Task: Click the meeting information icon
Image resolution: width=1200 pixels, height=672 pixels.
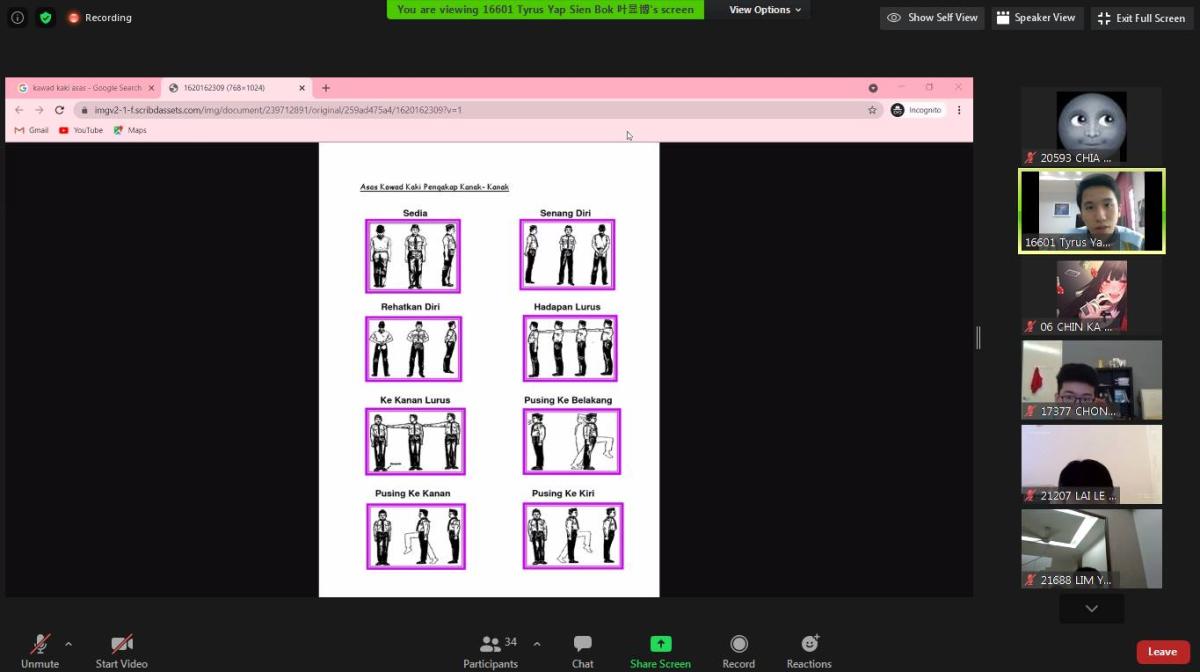Action: point(17,17)
